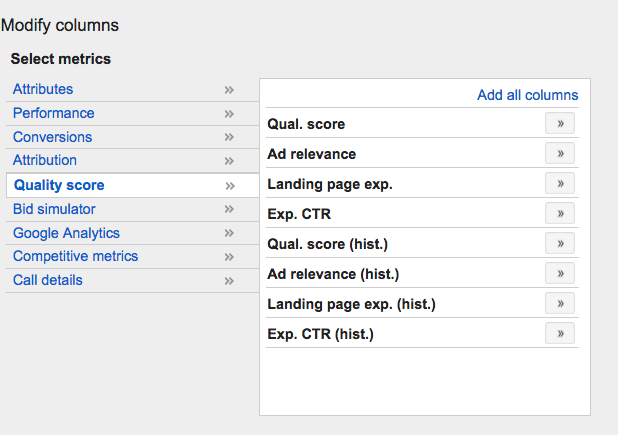Open the Attribution metrics category
The image size is (618, 435).
pyautogui.click(x=45, y=160)
